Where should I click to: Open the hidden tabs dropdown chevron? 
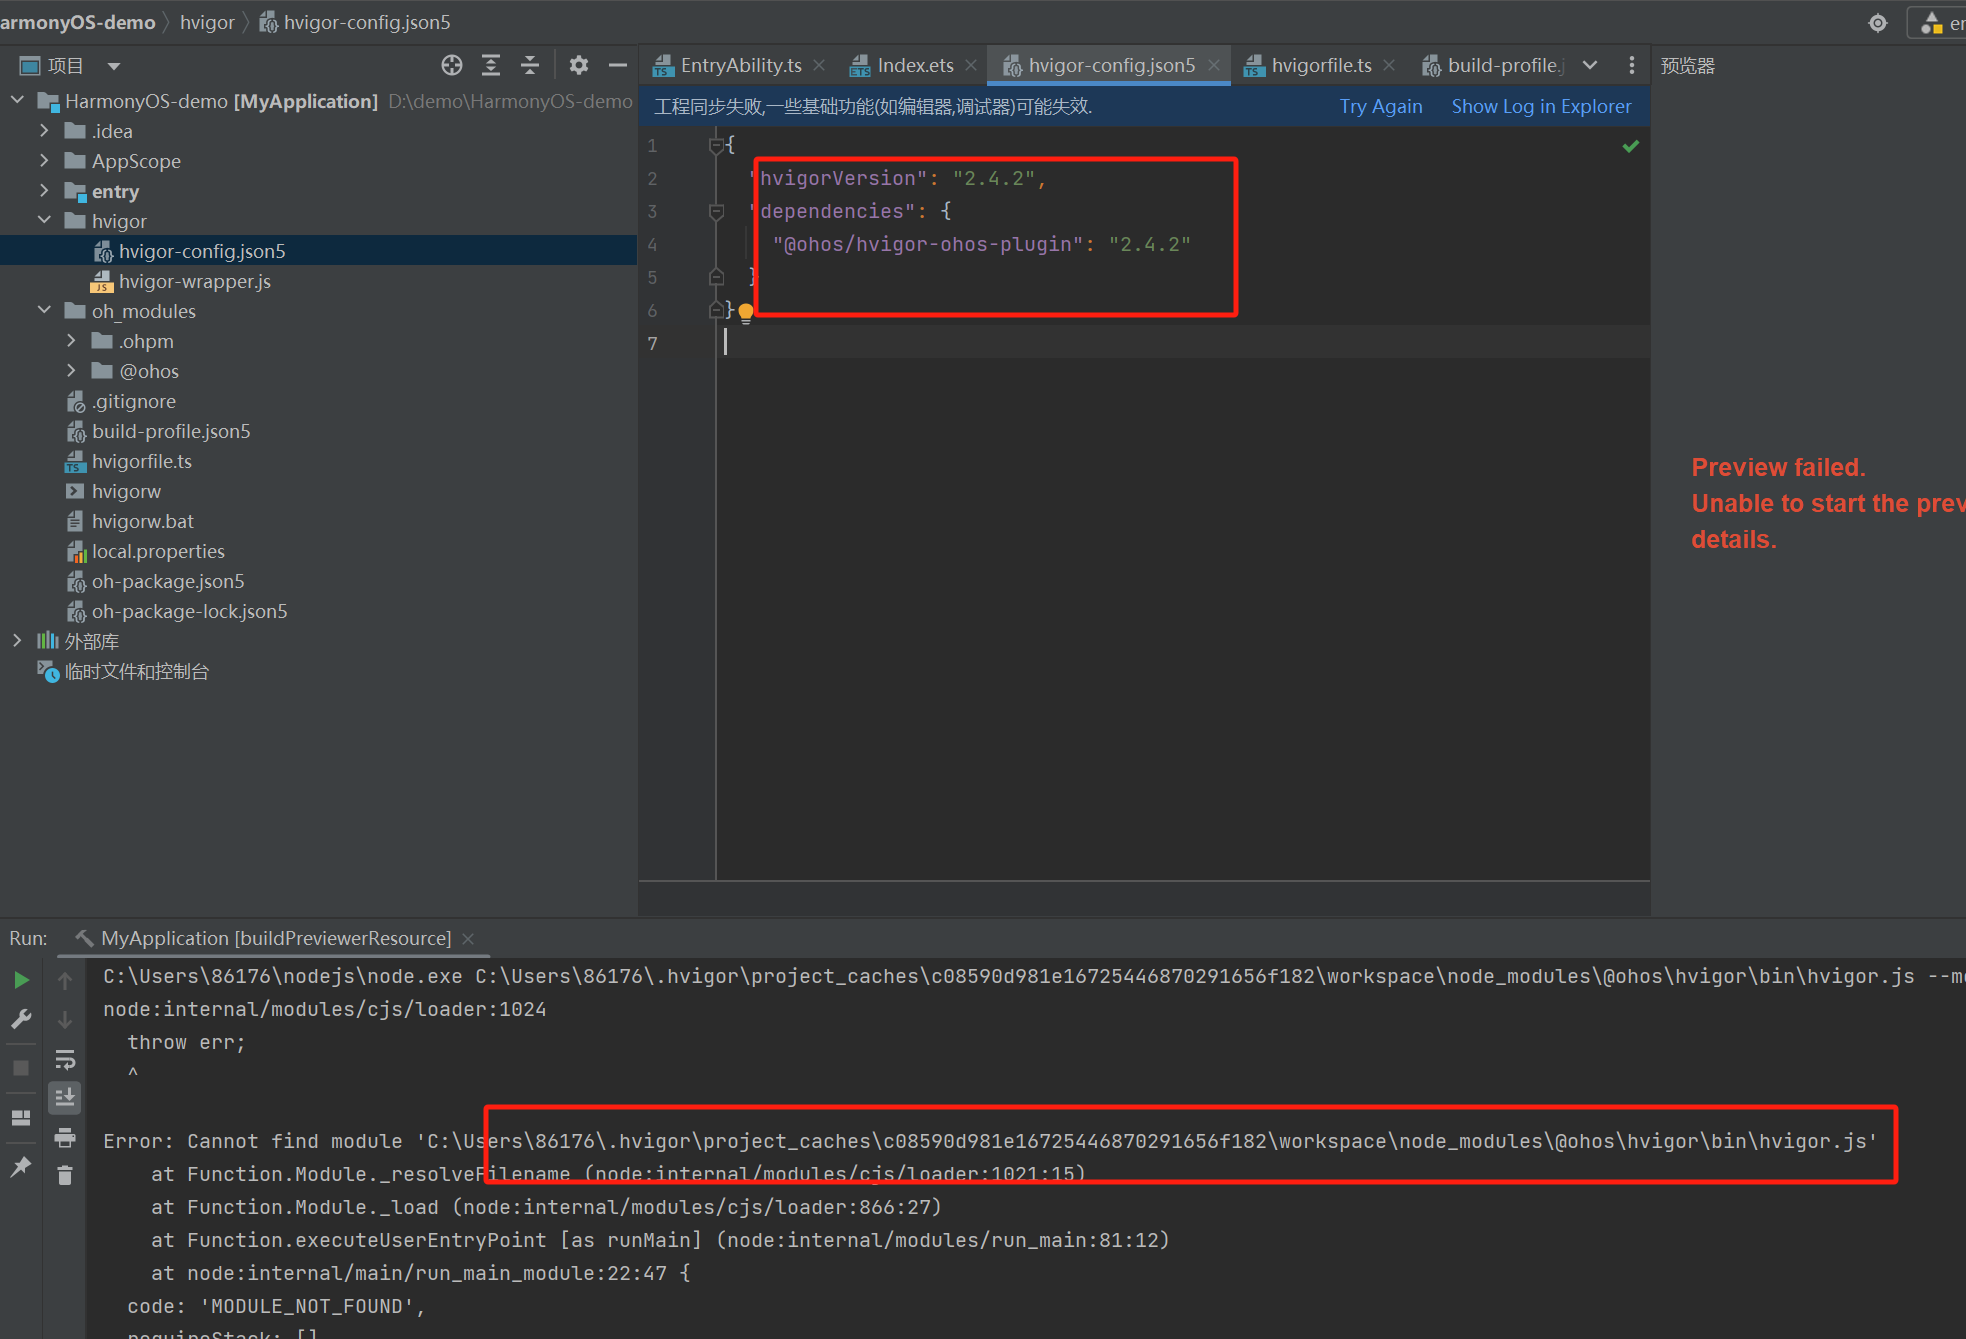[1590, 65]
